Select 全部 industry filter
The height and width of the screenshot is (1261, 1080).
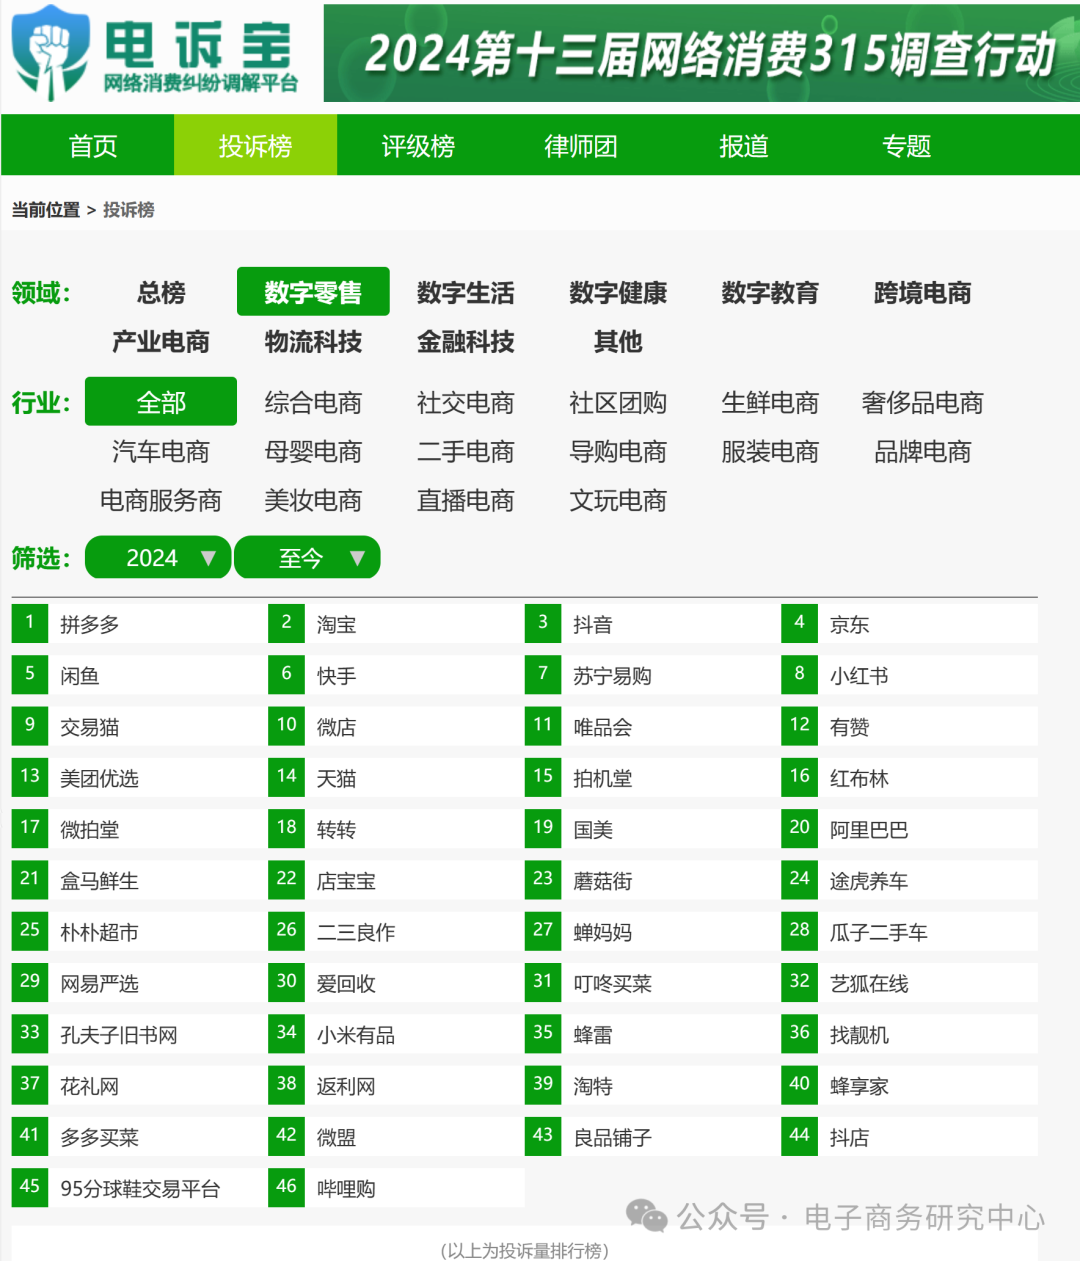point(161,401)
